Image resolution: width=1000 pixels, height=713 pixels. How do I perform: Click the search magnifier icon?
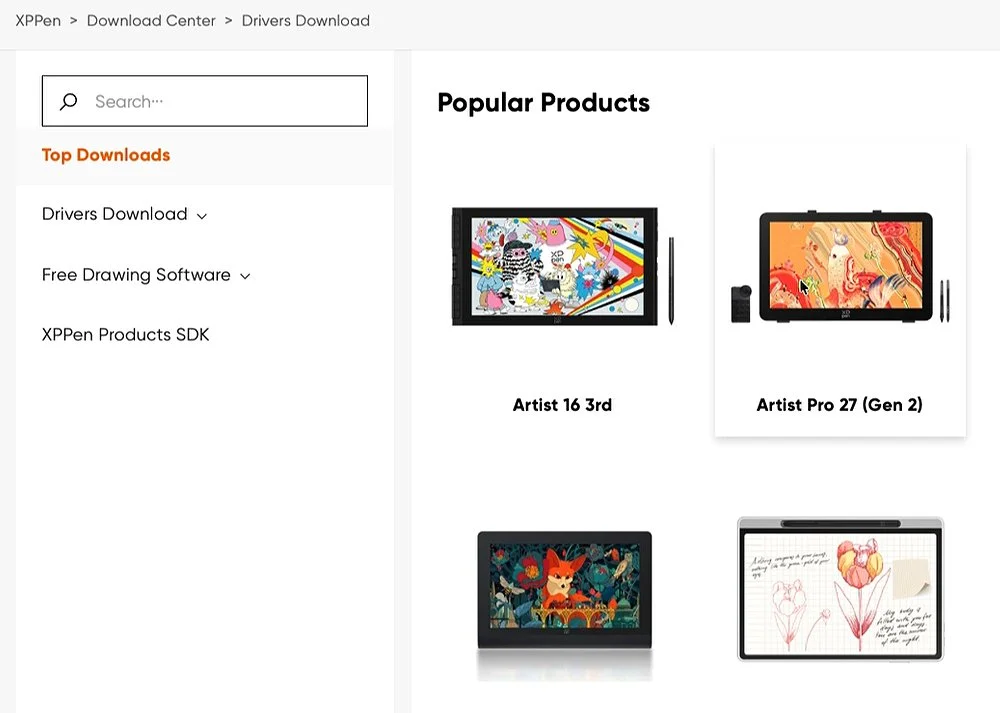point(68,101)
